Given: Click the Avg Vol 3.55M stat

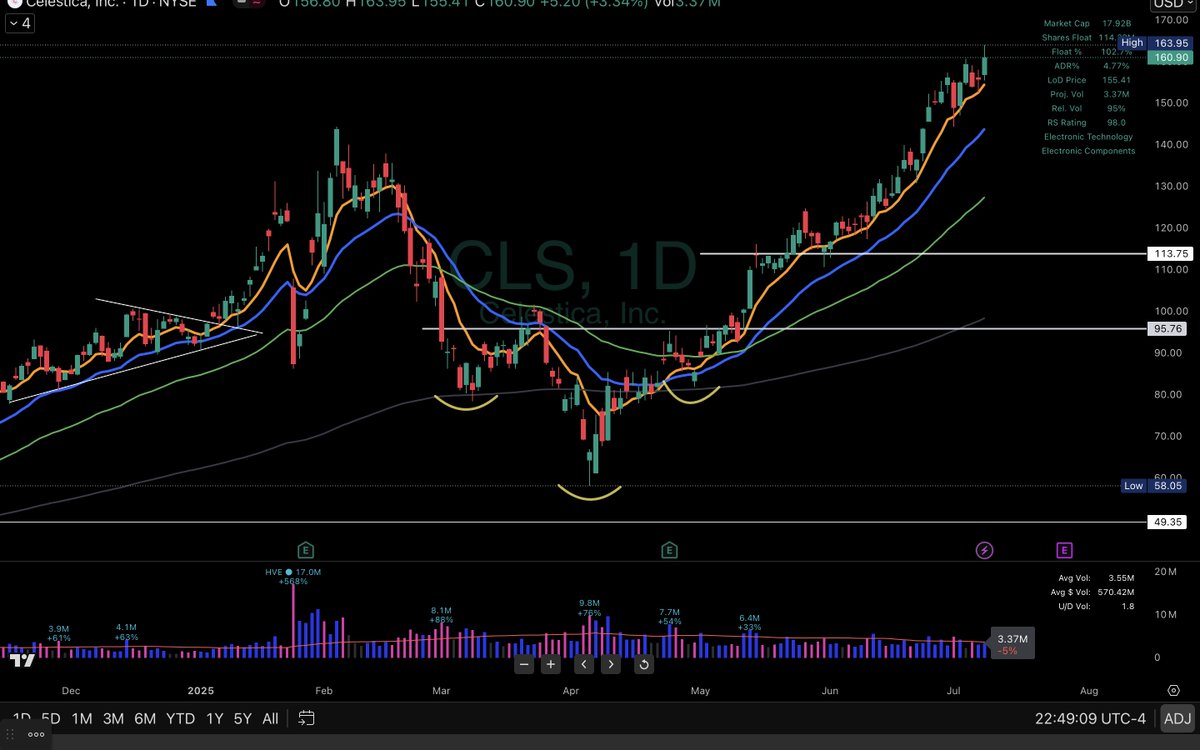Looking at the screenshot, I should coord(1096,578).
